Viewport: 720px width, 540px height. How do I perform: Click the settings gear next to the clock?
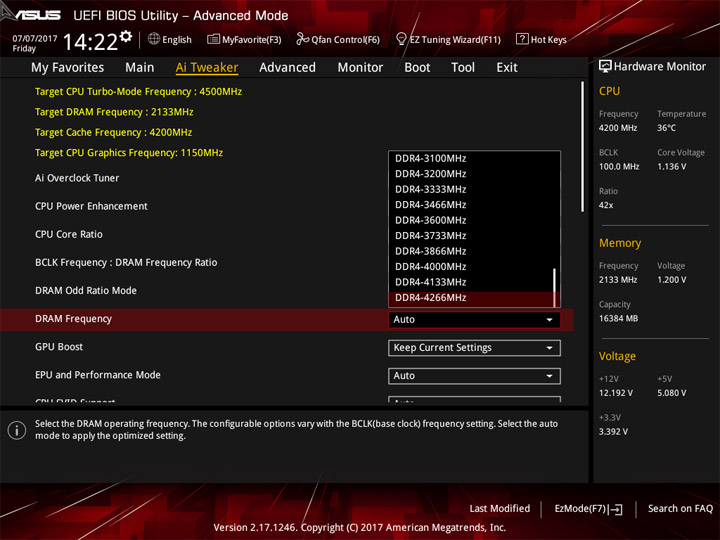click(x=126, y=36)
